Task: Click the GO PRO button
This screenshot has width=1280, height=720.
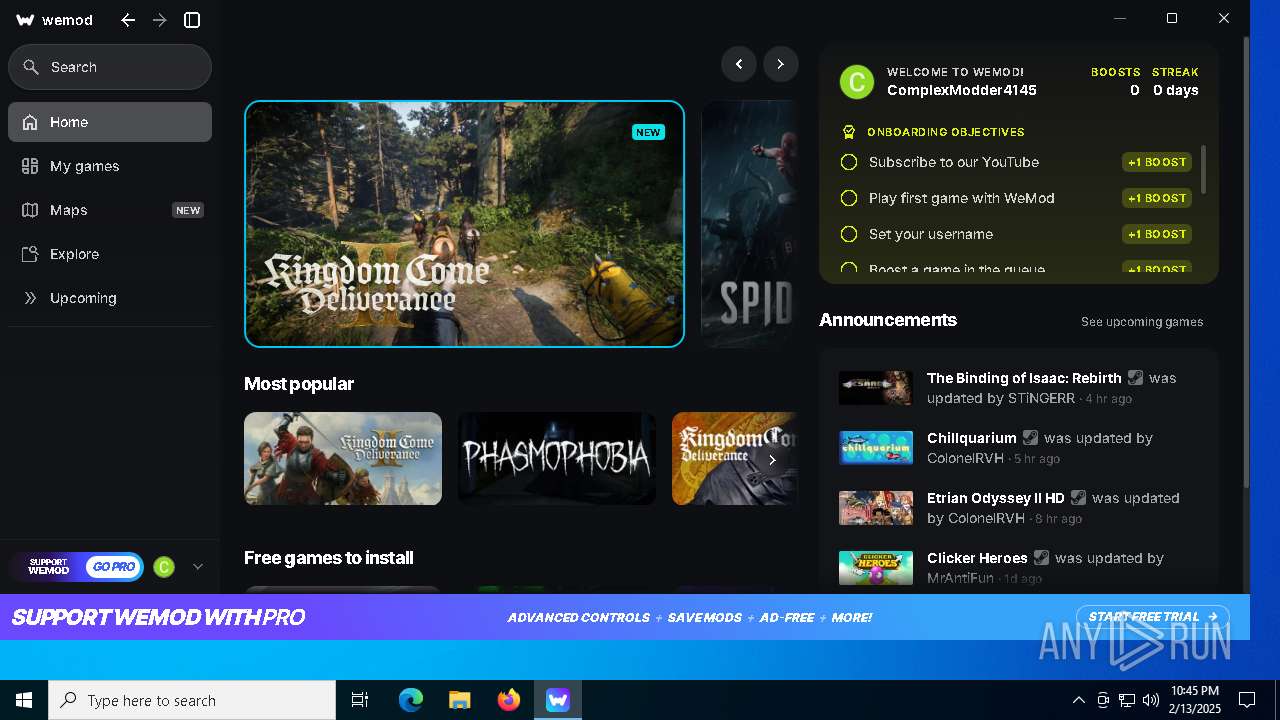Action: pos(114,567)
